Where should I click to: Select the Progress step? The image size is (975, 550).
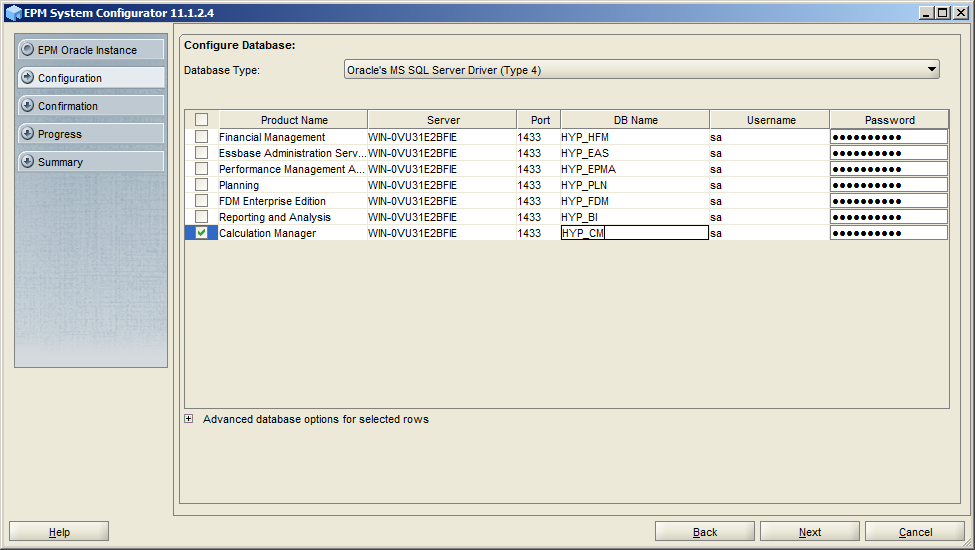[91, 133]
